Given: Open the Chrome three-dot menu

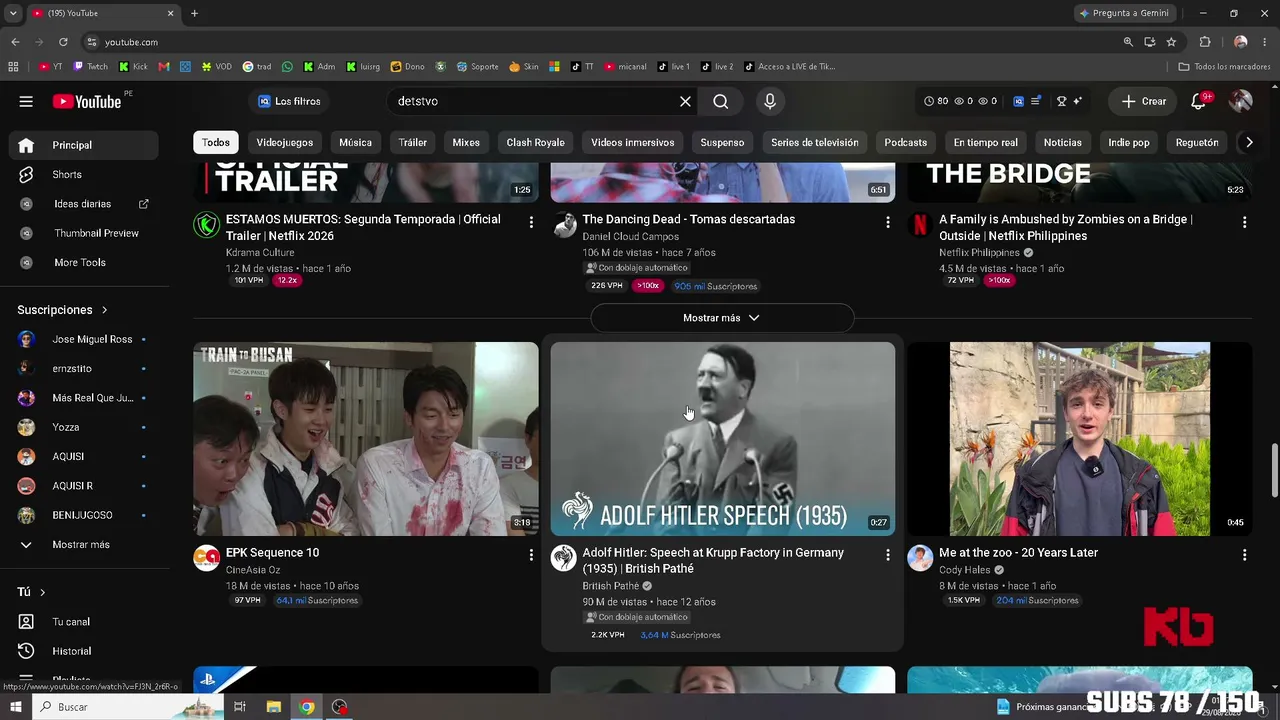Looking at the screenshot, I should pyautogui.click(x=1265, y=42).
